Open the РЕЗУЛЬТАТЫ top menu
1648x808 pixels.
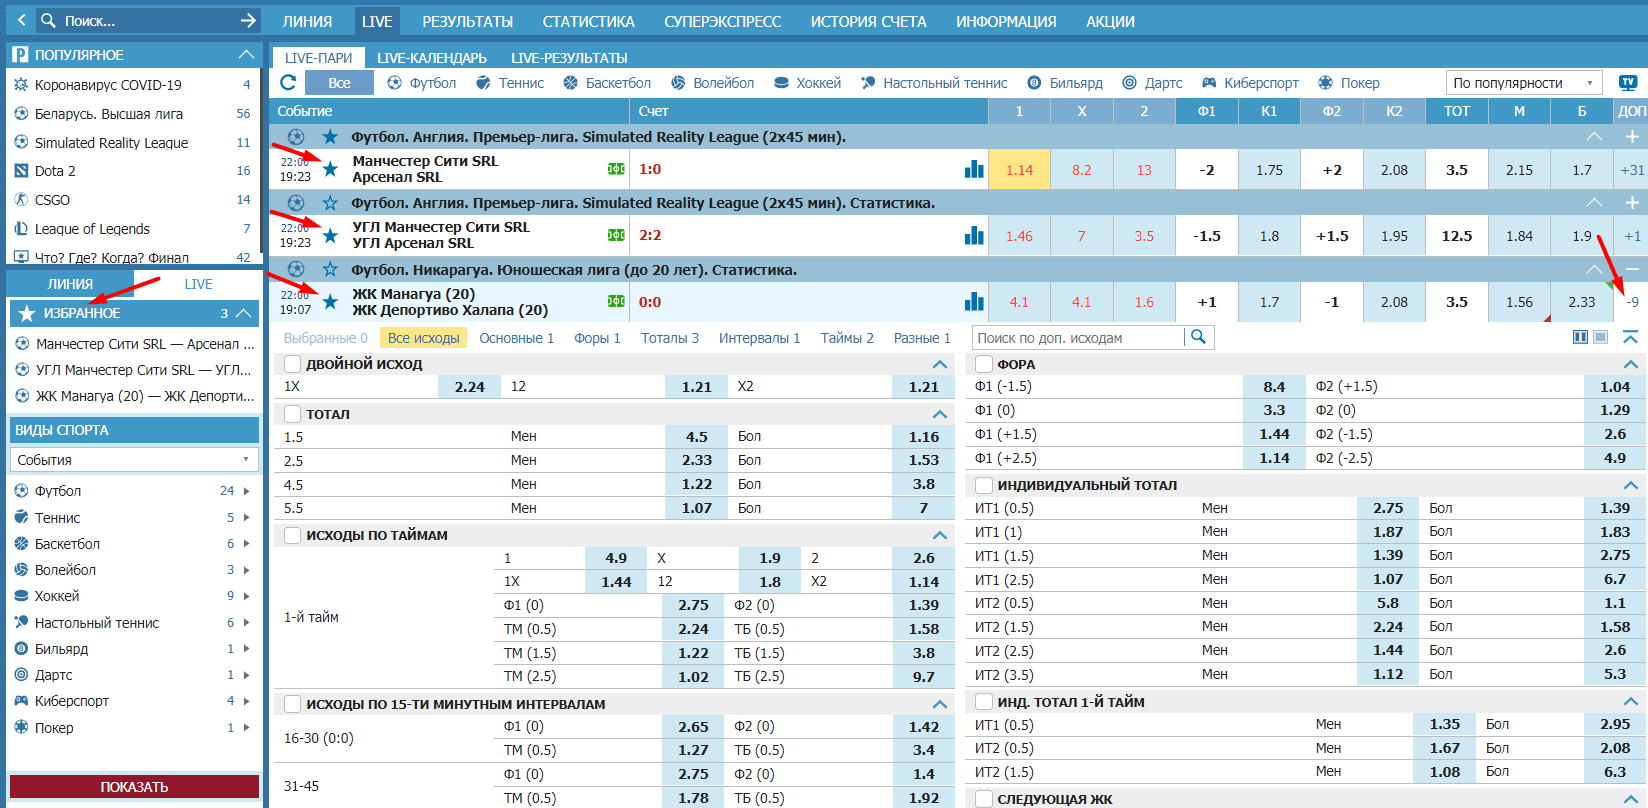click(467, 21)
